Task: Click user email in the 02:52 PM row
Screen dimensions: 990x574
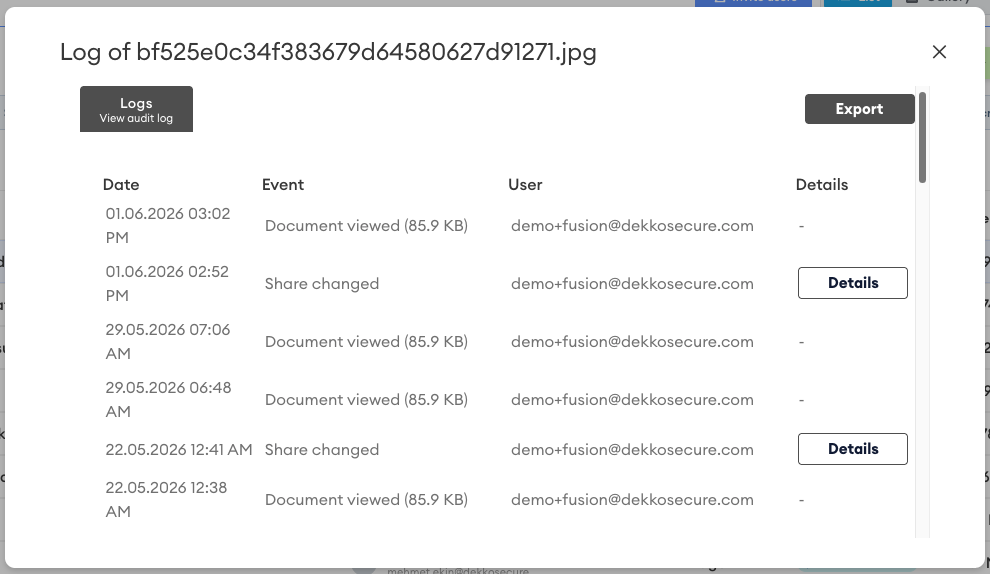Action: [x=632, y=284]
